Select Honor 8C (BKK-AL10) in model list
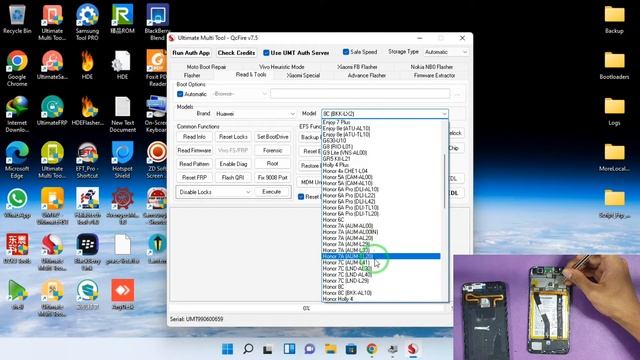The width and height of the screenshot is (640, 360). point(347,293)
